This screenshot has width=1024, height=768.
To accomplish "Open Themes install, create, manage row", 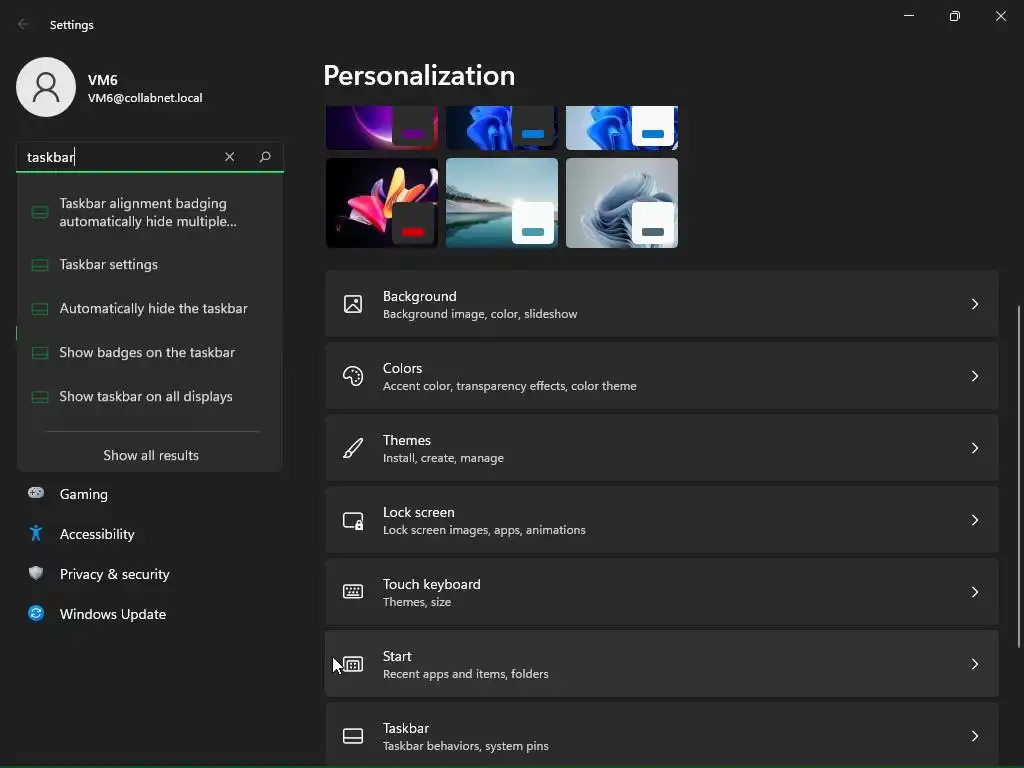I will [x=662, y=448].
